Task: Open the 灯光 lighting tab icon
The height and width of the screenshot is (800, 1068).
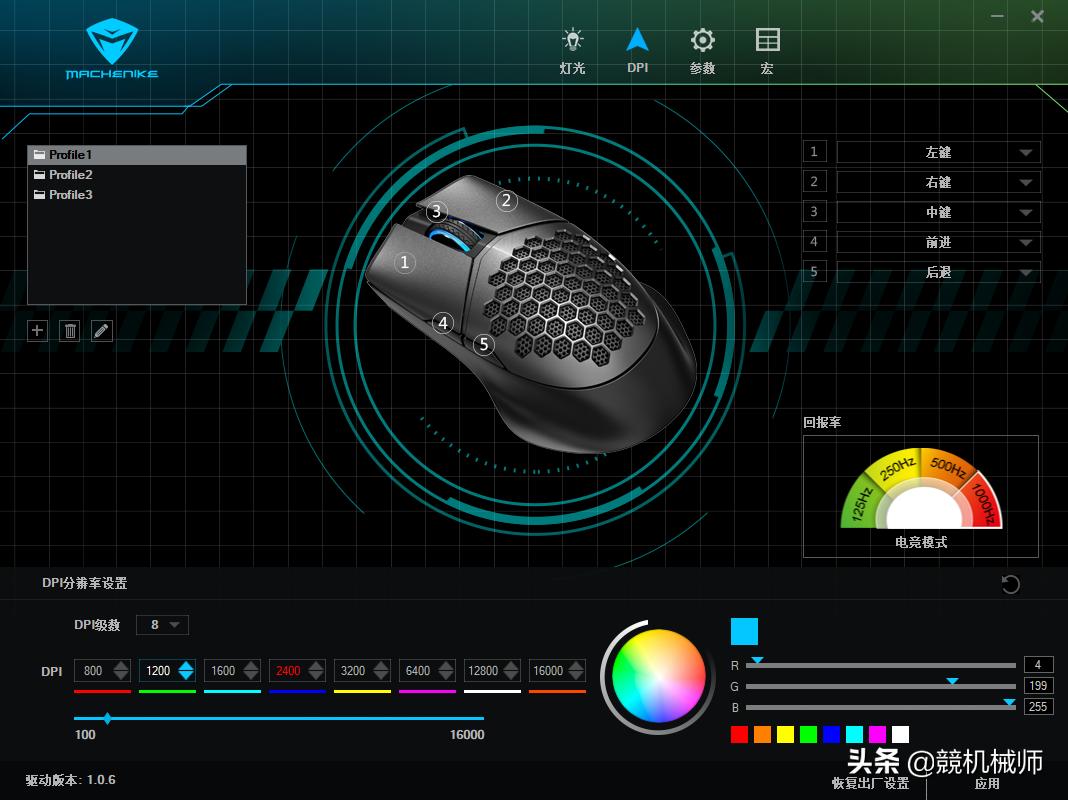Action: (x=572, y=41)
